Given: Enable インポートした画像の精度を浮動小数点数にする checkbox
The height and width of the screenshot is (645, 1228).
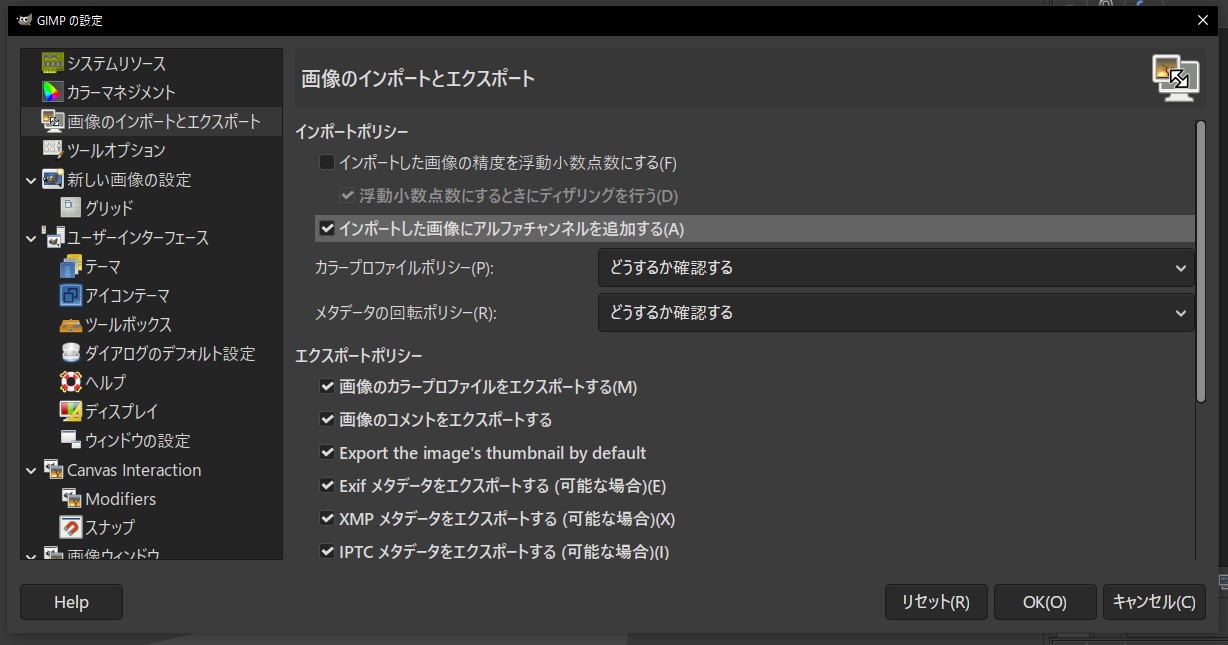Looking at the screenshot, I should [327, 162].
